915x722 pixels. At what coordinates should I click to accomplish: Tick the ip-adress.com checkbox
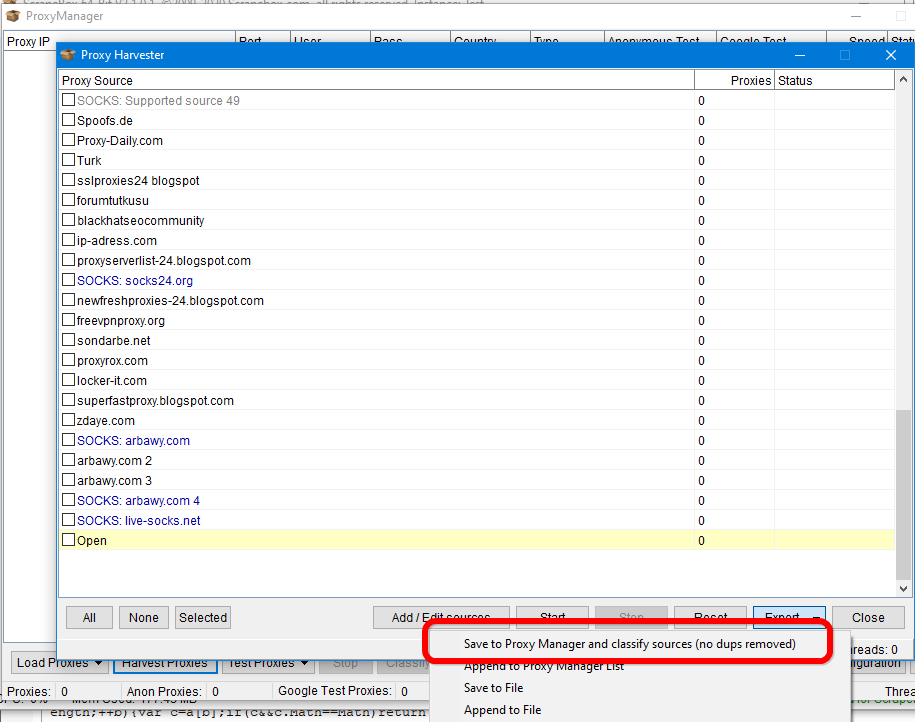[68, 240]
